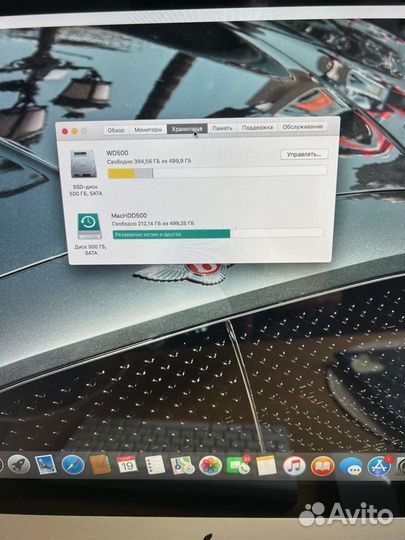Open Photos from the Dock
This screenshot has width=405, height=540.
click(x=210, y=466)
